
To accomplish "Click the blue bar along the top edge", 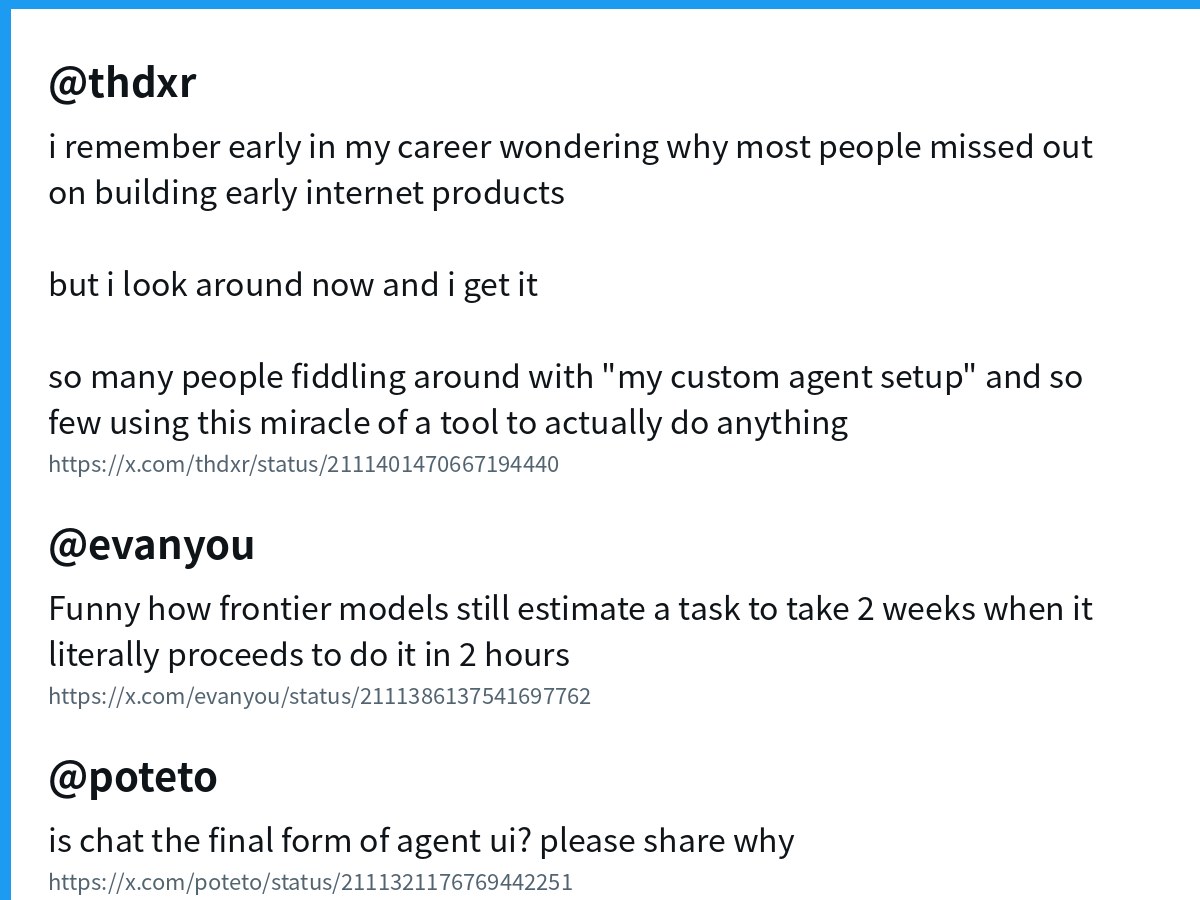I will (x=600, y=4).
